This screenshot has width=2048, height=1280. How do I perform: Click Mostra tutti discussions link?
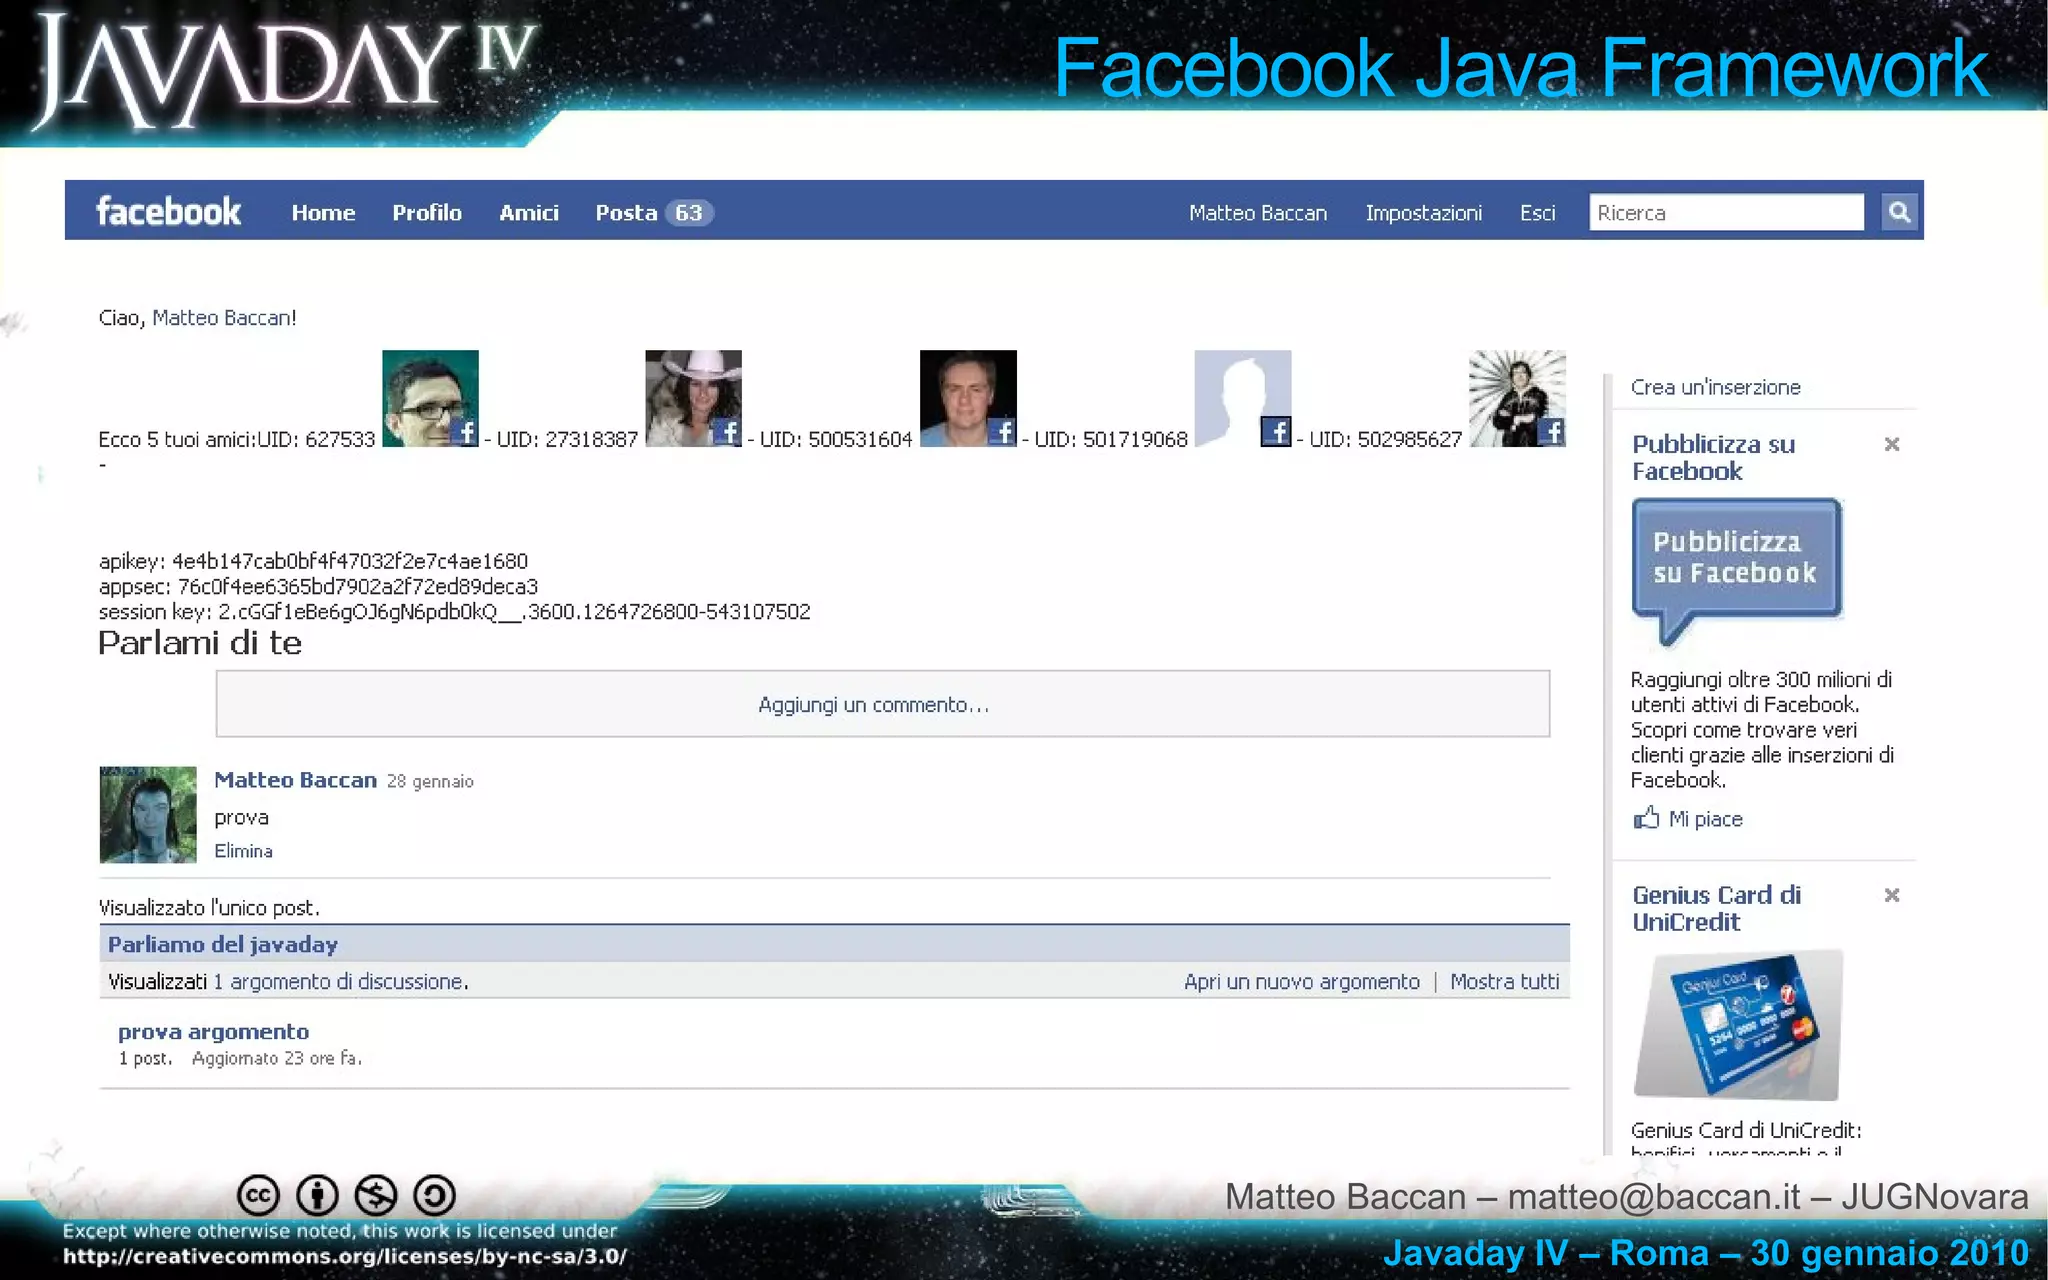tap(1505, 982)
